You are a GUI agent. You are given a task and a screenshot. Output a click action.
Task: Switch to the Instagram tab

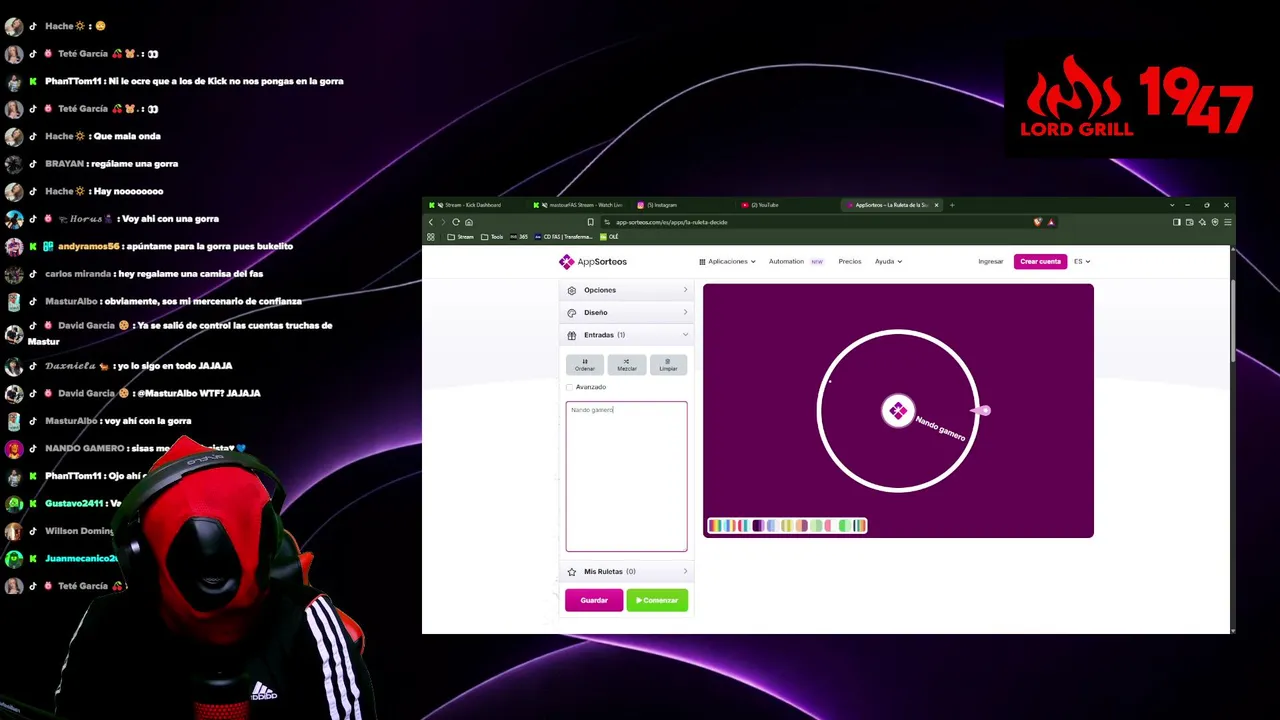(x=684, y=205)
